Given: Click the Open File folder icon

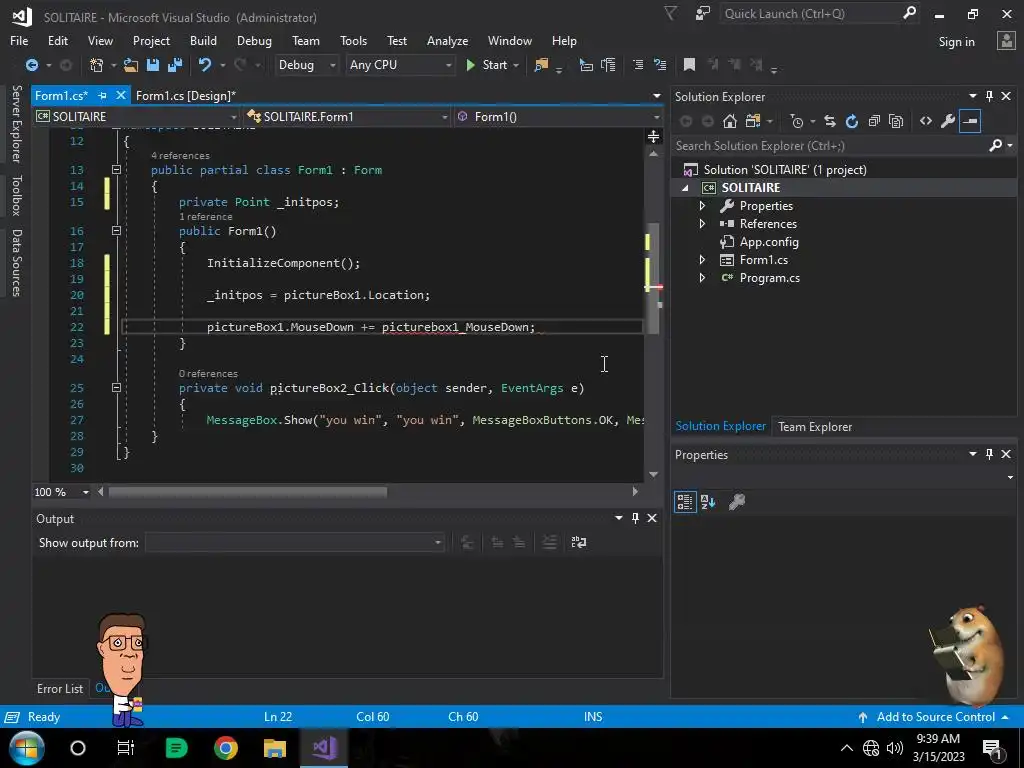Looking at the screenshot, I should pyautogui.click(x=131, y=65).
